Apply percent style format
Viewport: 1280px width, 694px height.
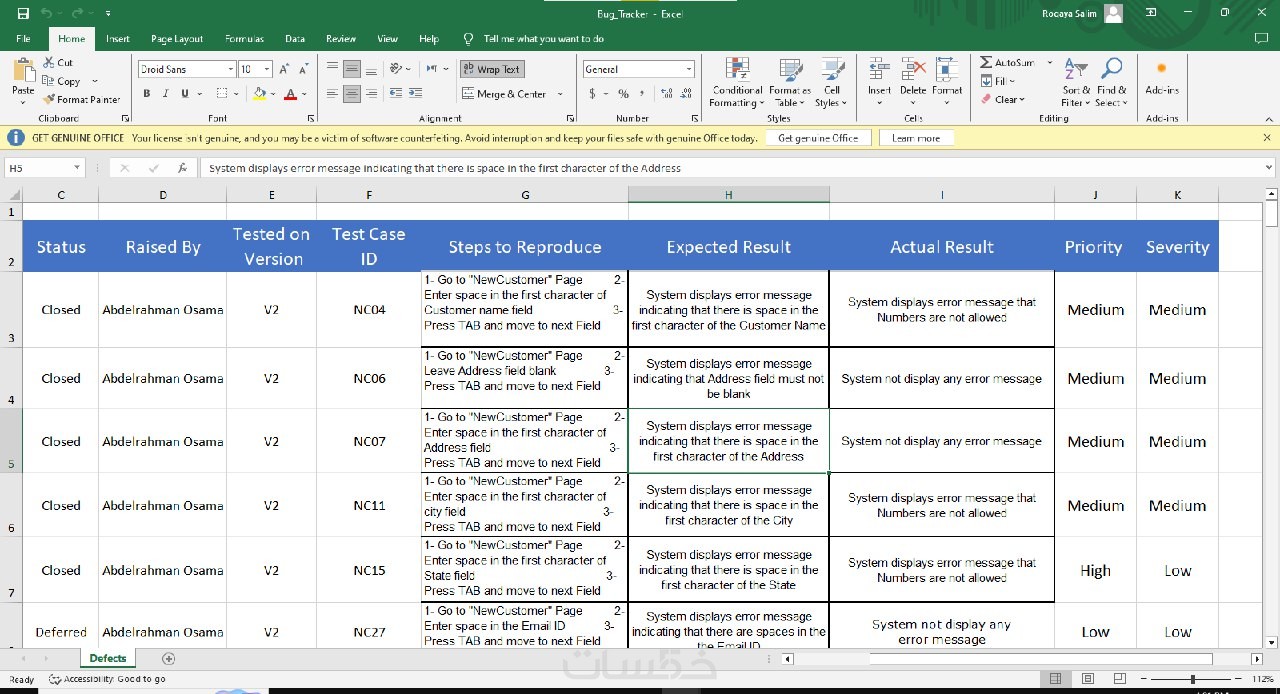[623, 94]
